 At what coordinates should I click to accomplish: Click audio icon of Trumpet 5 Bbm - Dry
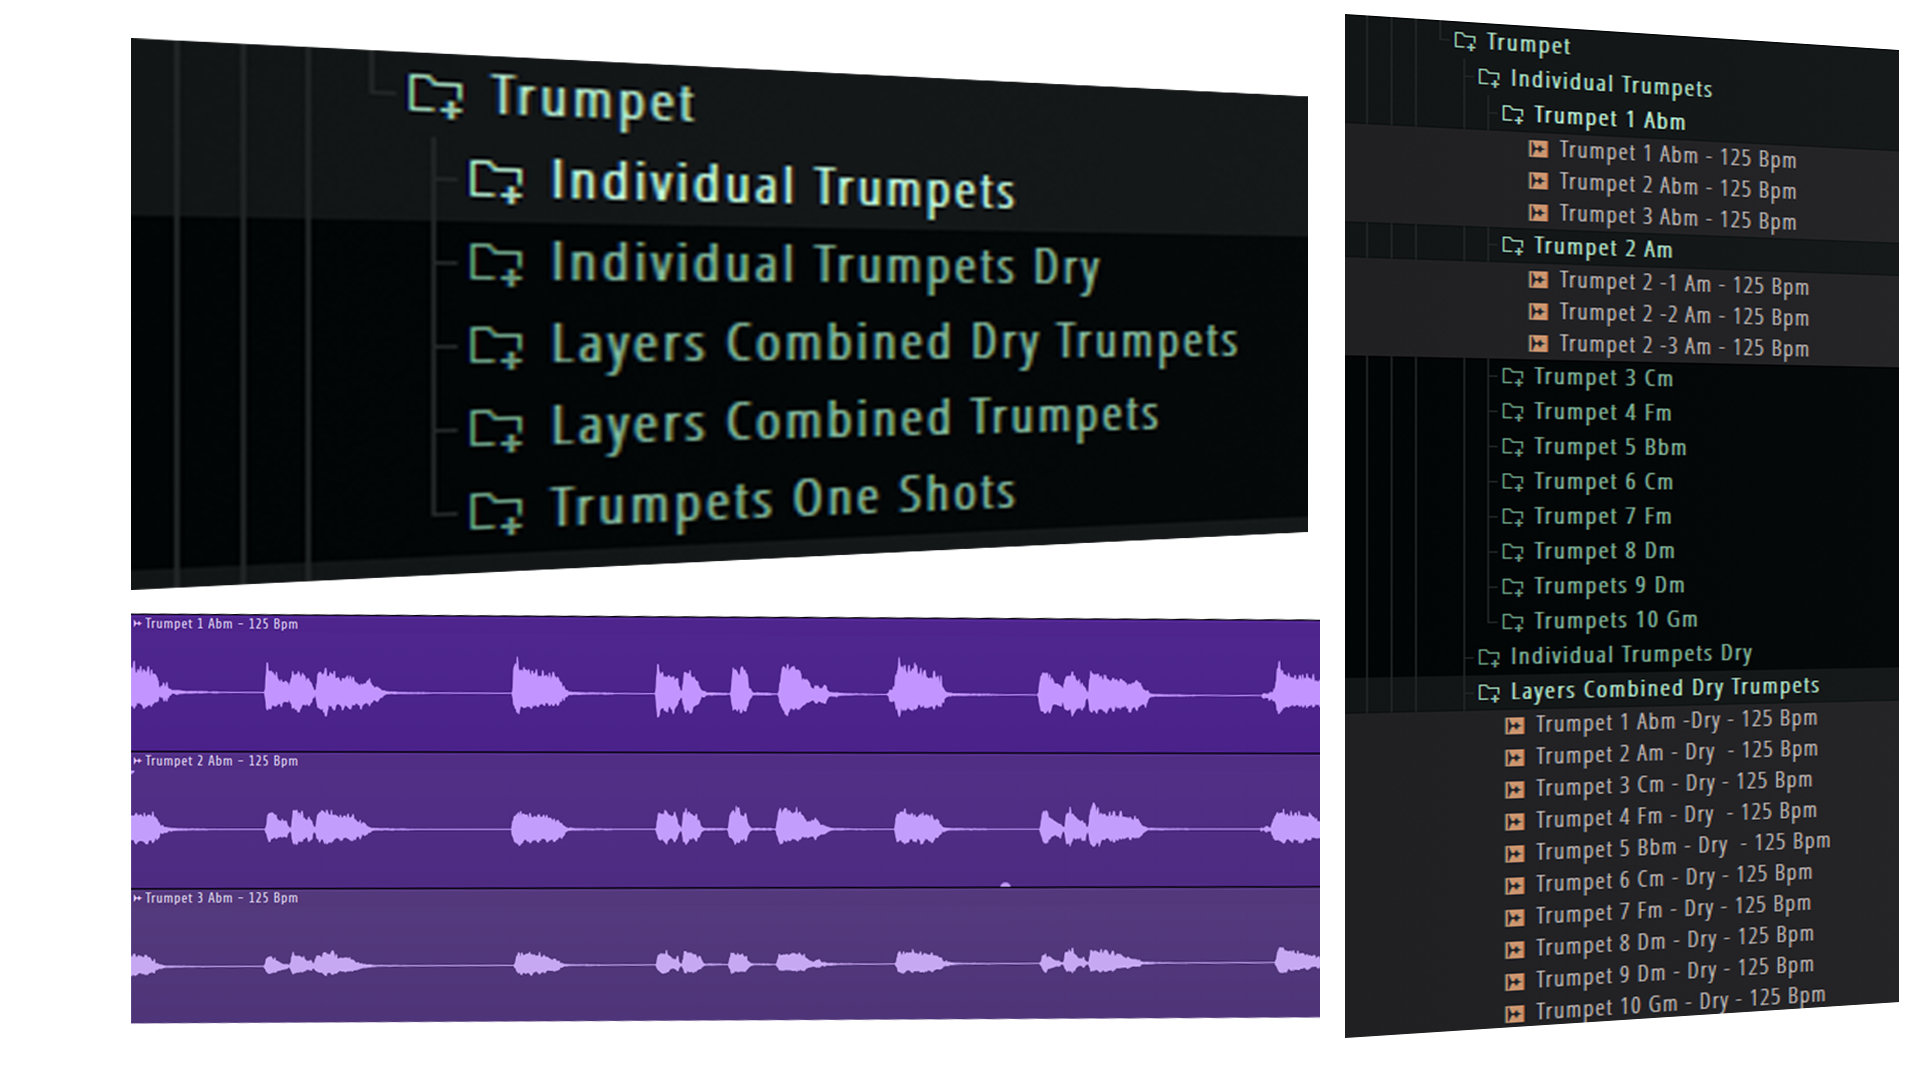pyautogui.click(x=1515, y=853)
